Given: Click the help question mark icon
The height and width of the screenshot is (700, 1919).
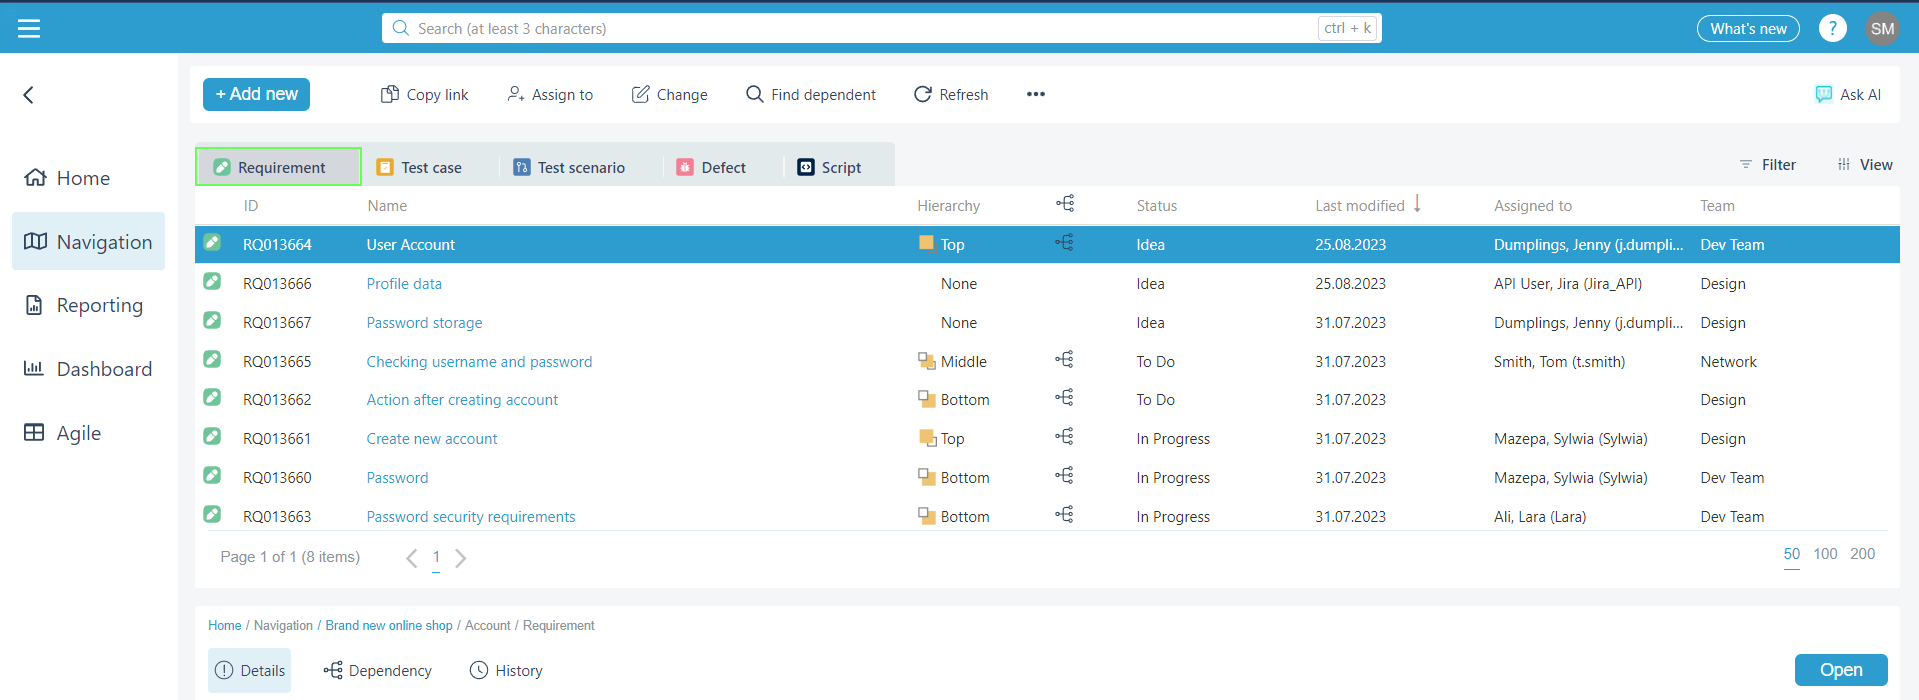Looking at the screenshot, I should coord(1832,29).
